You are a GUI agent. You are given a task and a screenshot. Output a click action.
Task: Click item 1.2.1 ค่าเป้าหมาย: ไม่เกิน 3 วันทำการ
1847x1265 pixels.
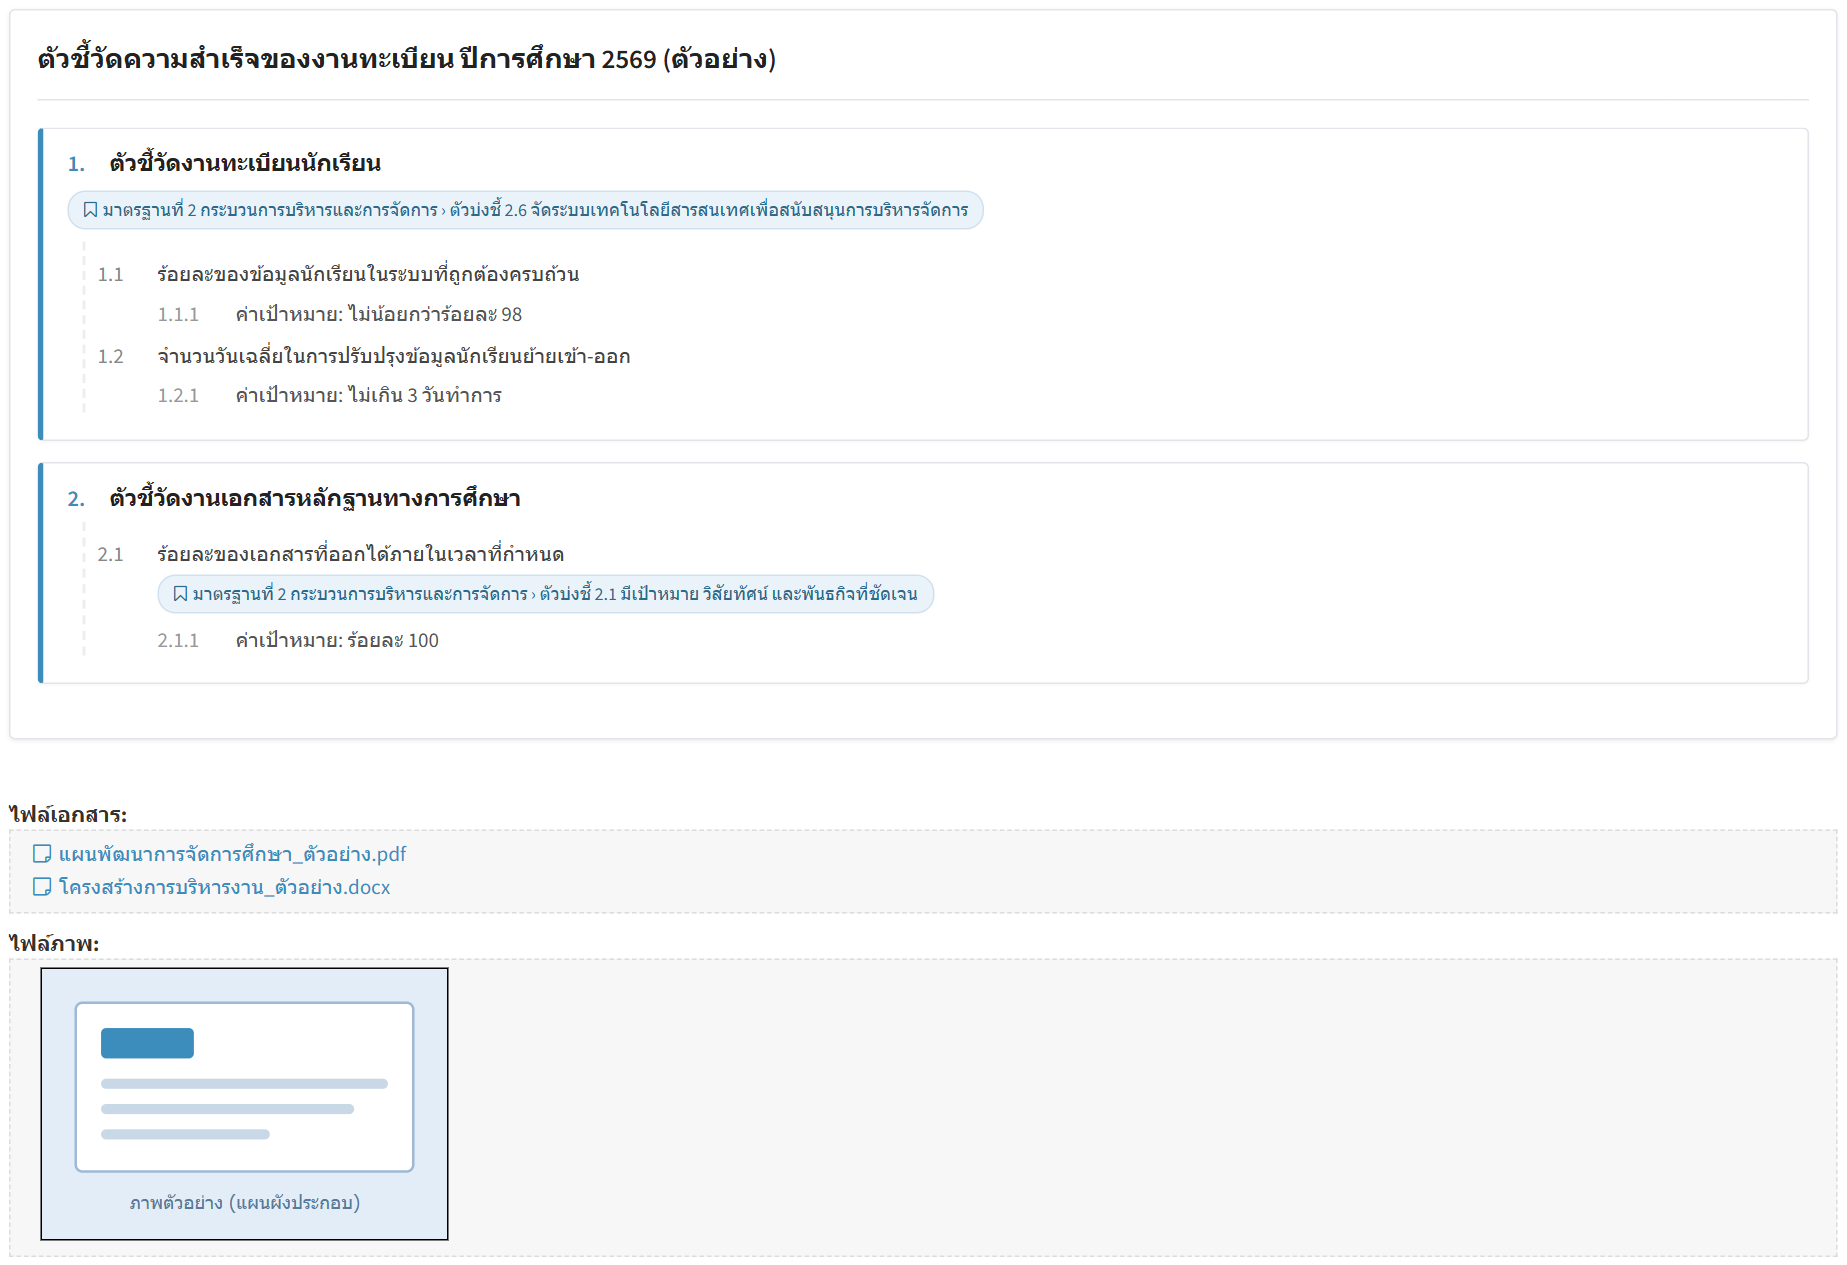pos(368,395)
